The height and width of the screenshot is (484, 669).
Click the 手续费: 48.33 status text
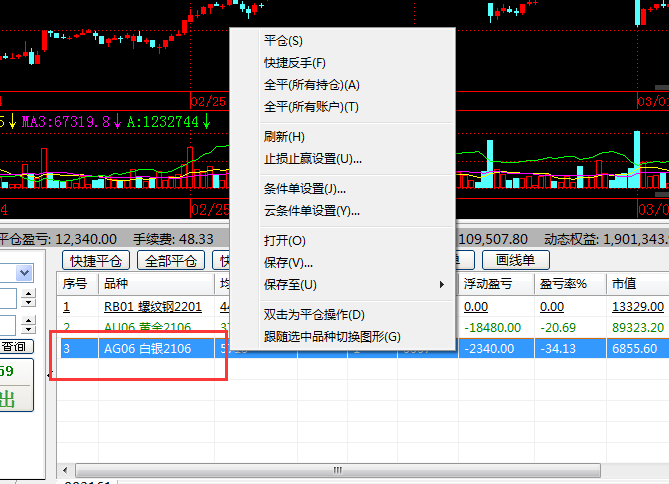point(173,239)
